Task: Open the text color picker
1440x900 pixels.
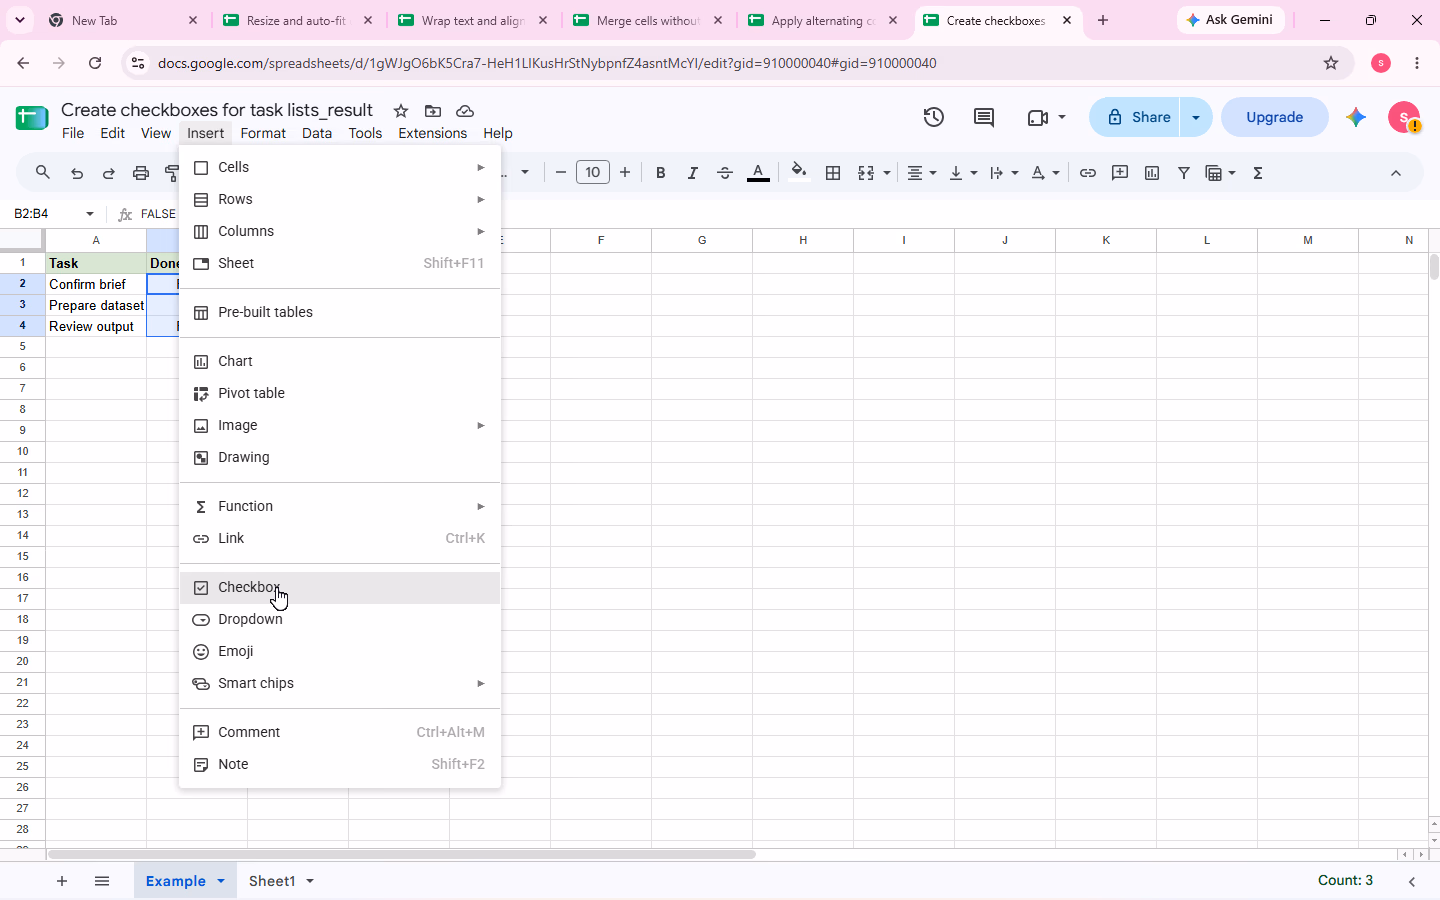Action: (759, 173)
